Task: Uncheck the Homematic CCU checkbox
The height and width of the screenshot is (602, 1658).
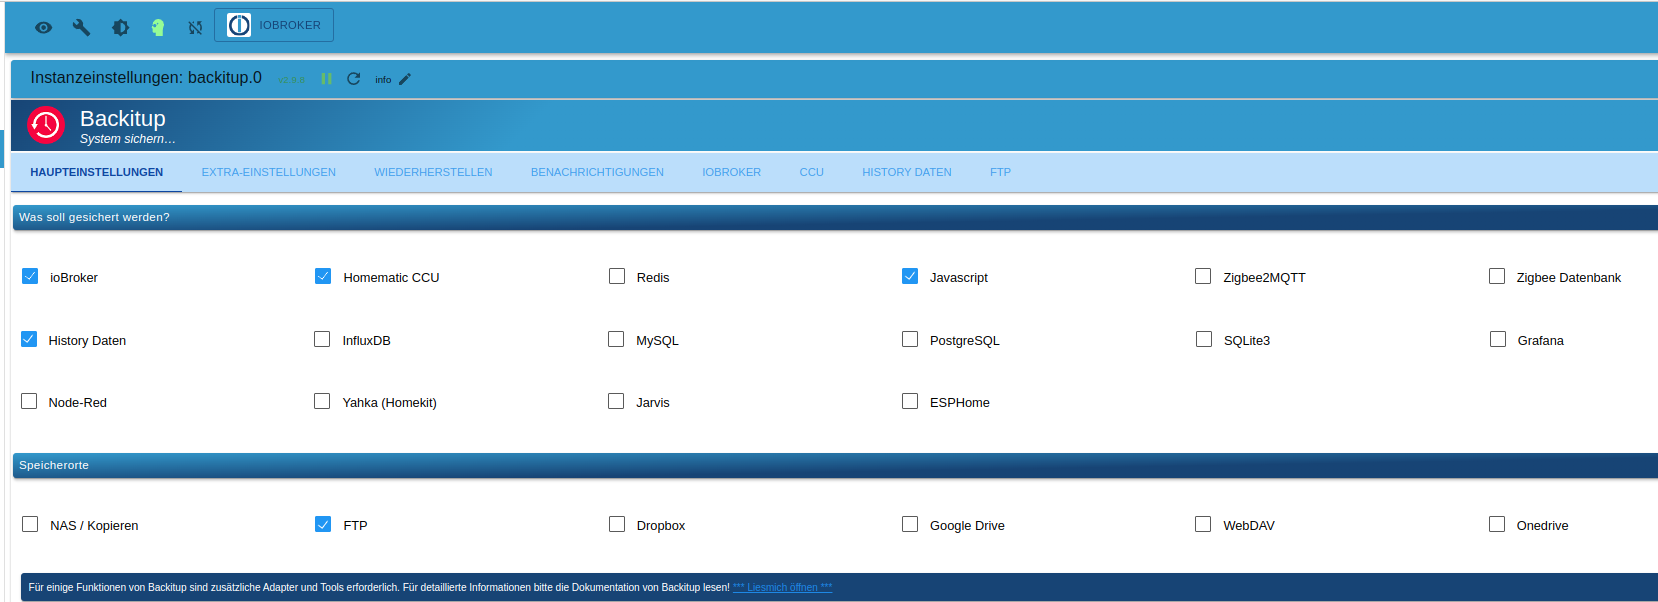Action: [x=323, y=276]
